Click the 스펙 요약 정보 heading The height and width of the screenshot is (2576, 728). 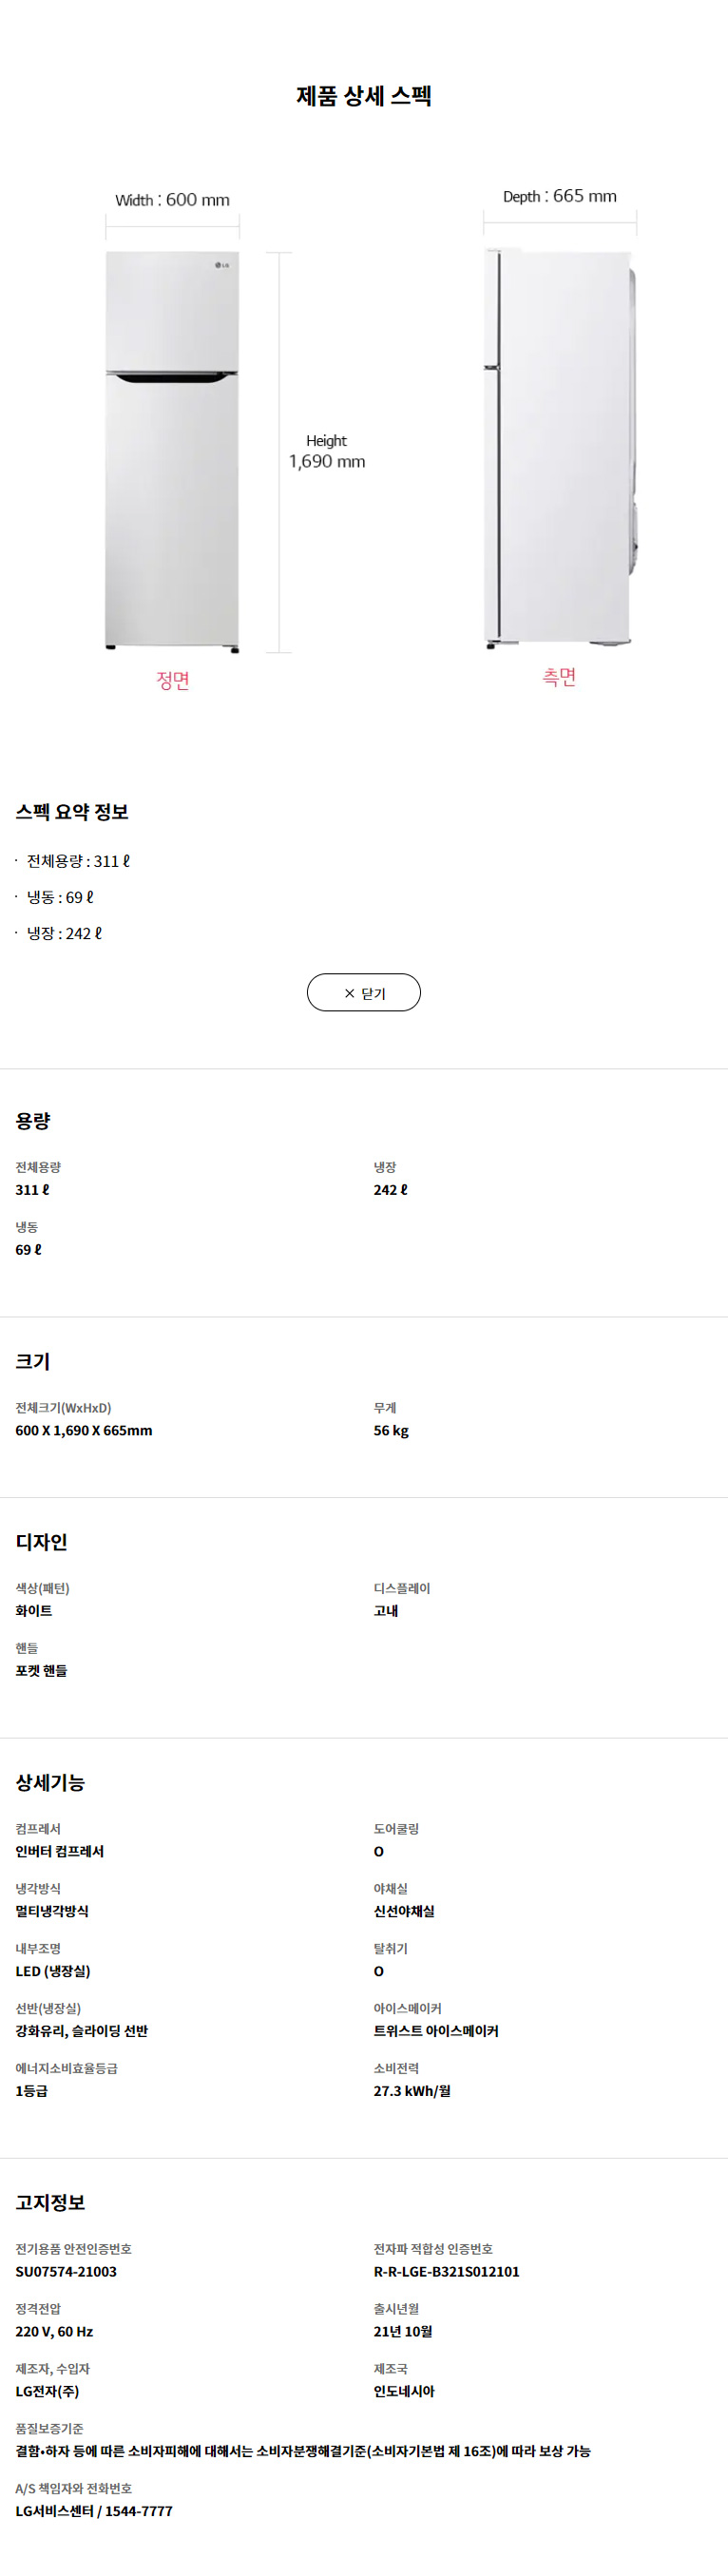(72, 812)
